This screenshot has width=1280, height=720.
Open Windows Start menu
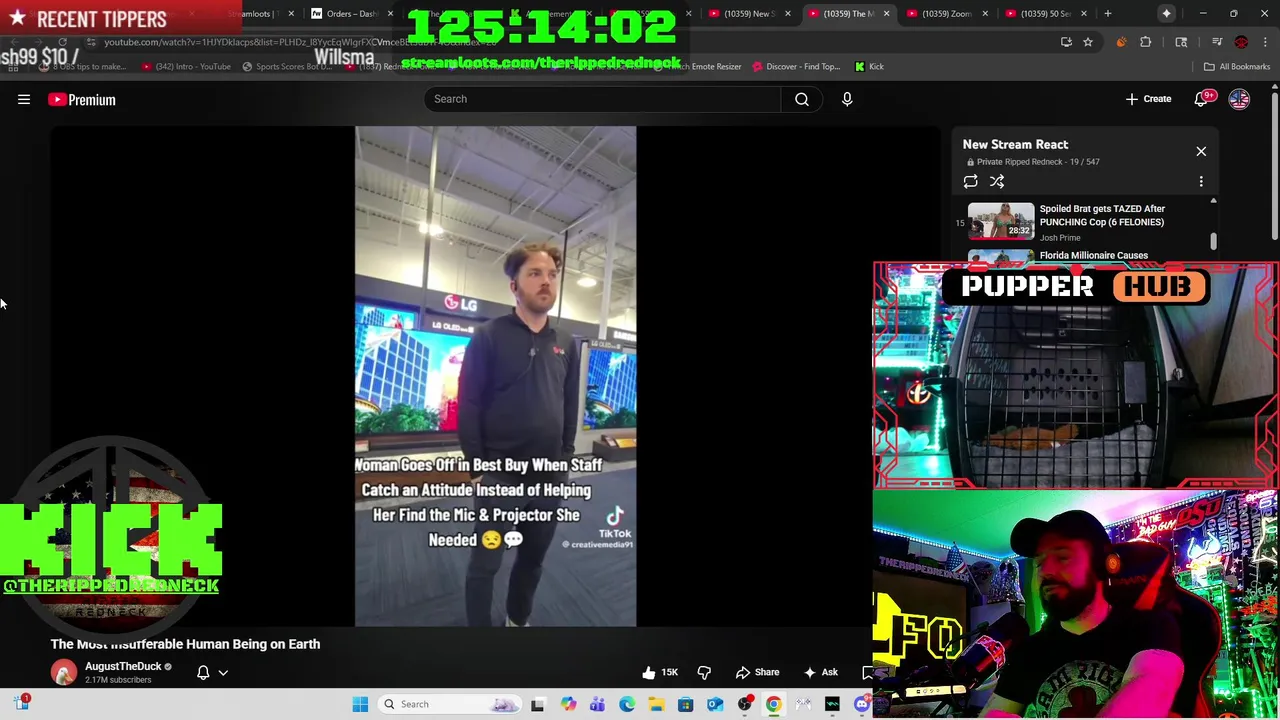coord(360,704)
